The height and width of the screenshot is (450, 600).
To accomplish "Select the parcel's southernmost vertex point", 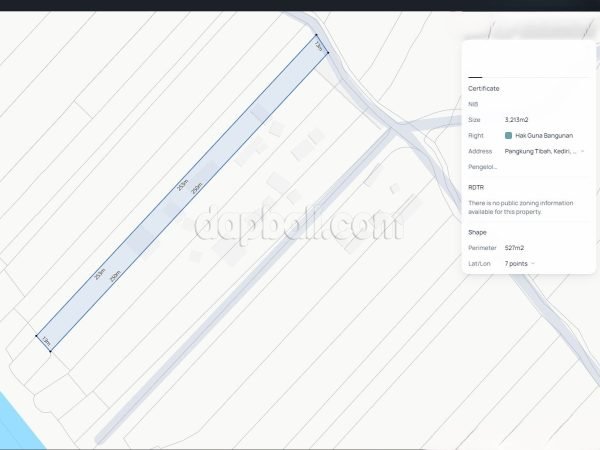I will tap(50, 350).
